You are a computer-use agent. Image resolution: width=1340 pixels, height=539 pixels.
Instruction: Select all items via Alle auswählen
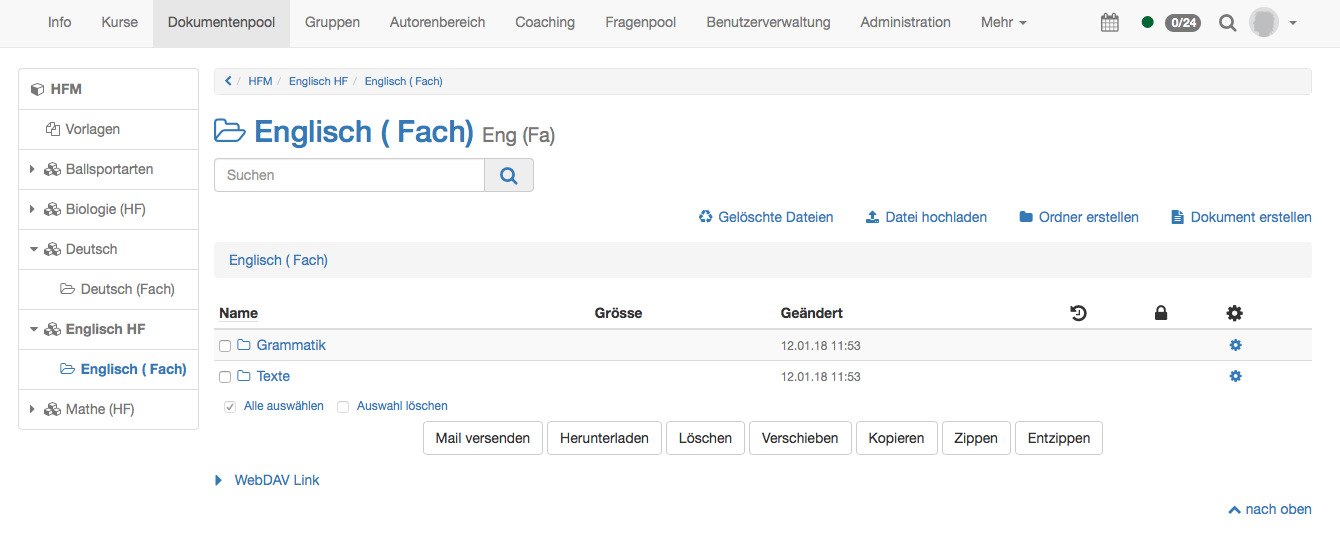pyautogui.click(x=283, y=406)
